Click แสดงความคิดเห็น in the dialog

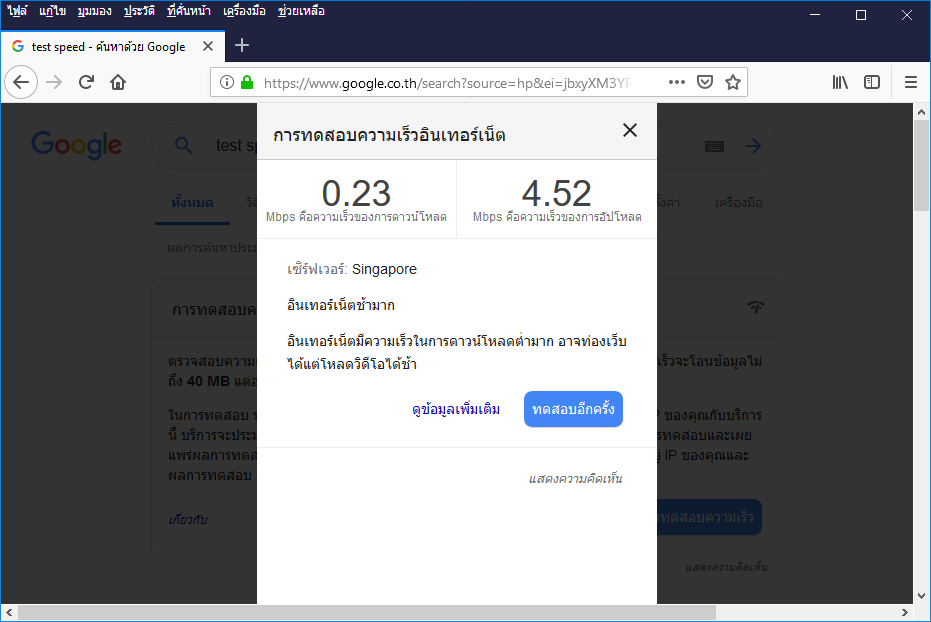tap(575, 478)
